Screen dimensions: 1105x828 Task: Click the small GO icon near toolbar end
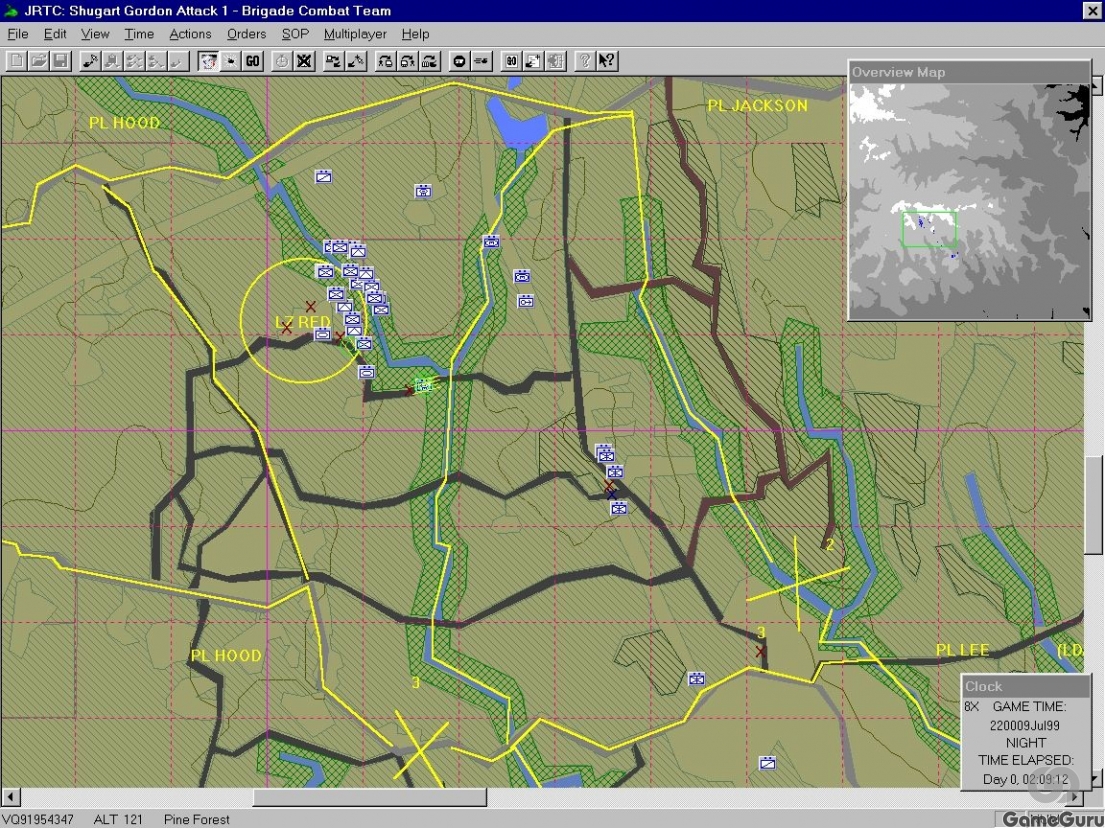coord(511,61)
